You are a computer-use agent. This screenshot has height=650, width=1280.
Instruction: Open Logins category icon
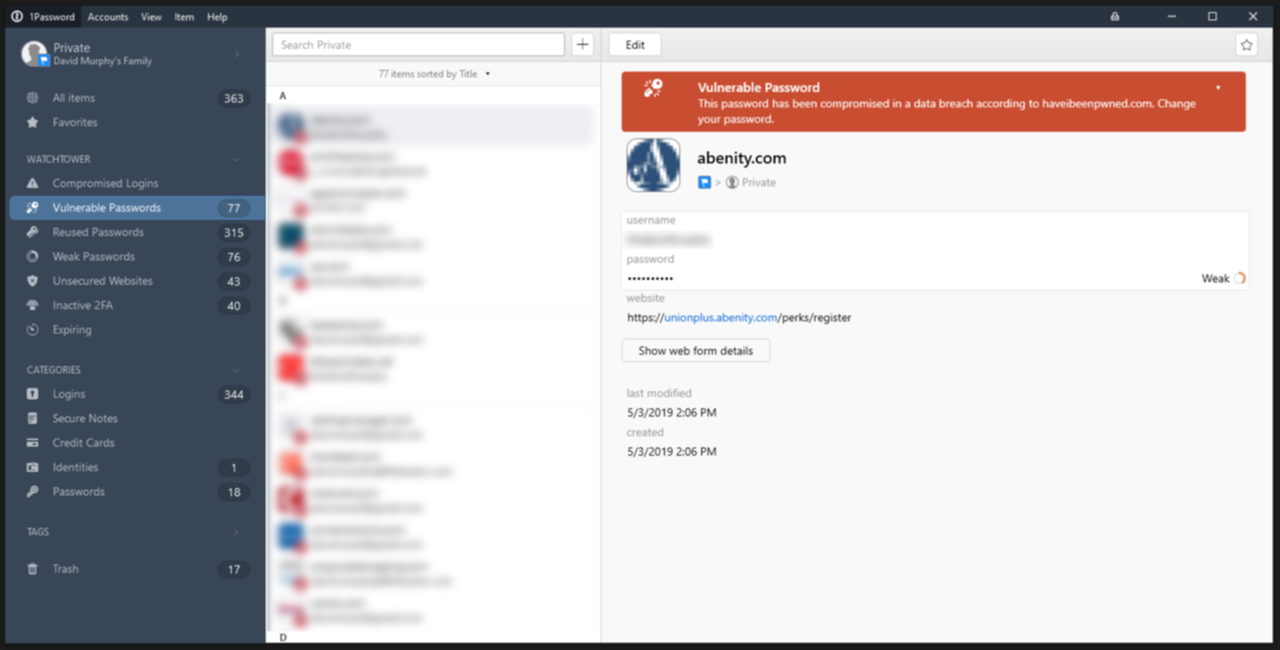coord(33,394)
